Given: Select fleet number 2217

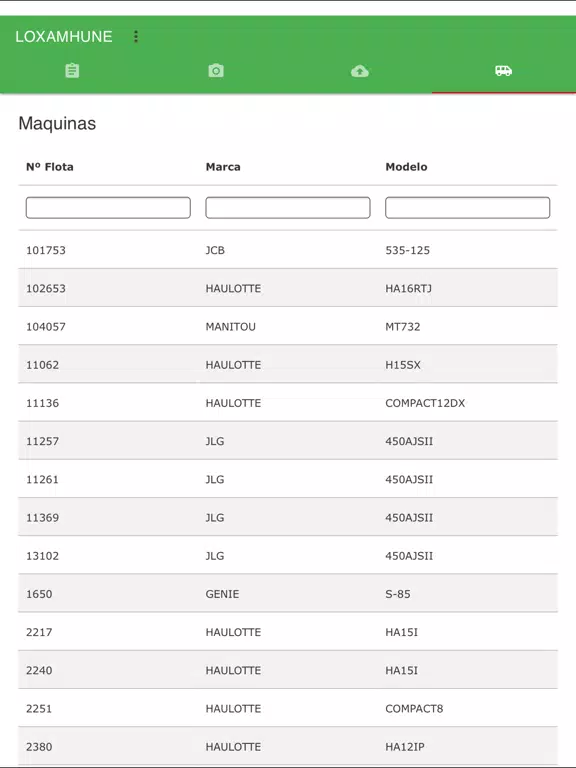Looking at the screenshot, I should (x=39, y=632).
